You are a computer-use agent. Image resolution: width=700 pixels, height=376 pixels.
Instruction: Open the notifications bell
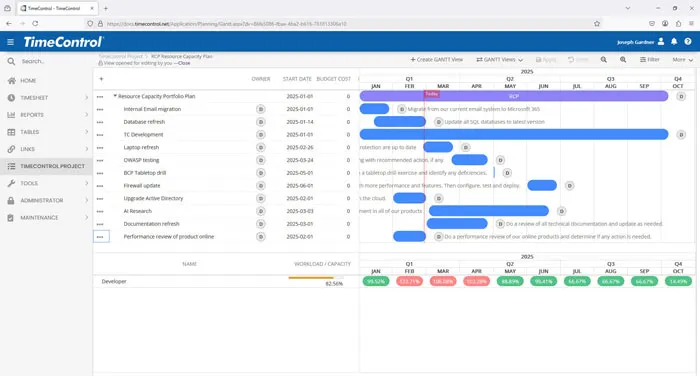point(674,42)
